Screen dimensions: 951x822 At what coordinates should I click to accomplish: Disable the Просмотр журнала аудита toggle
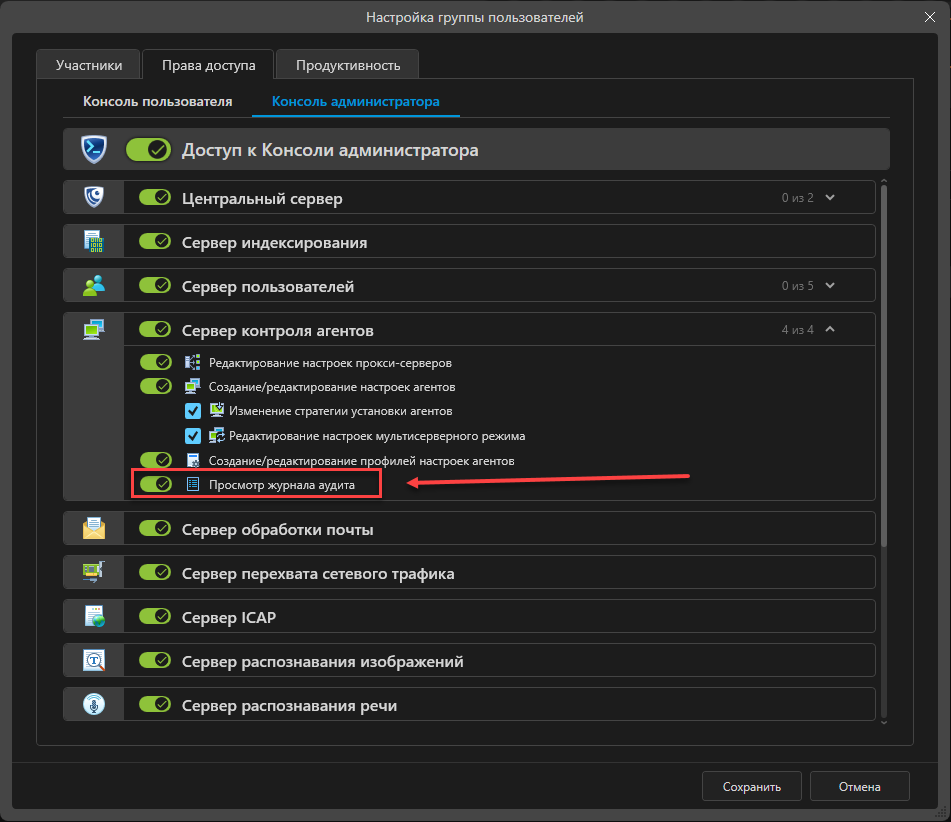tap(155, 485)
